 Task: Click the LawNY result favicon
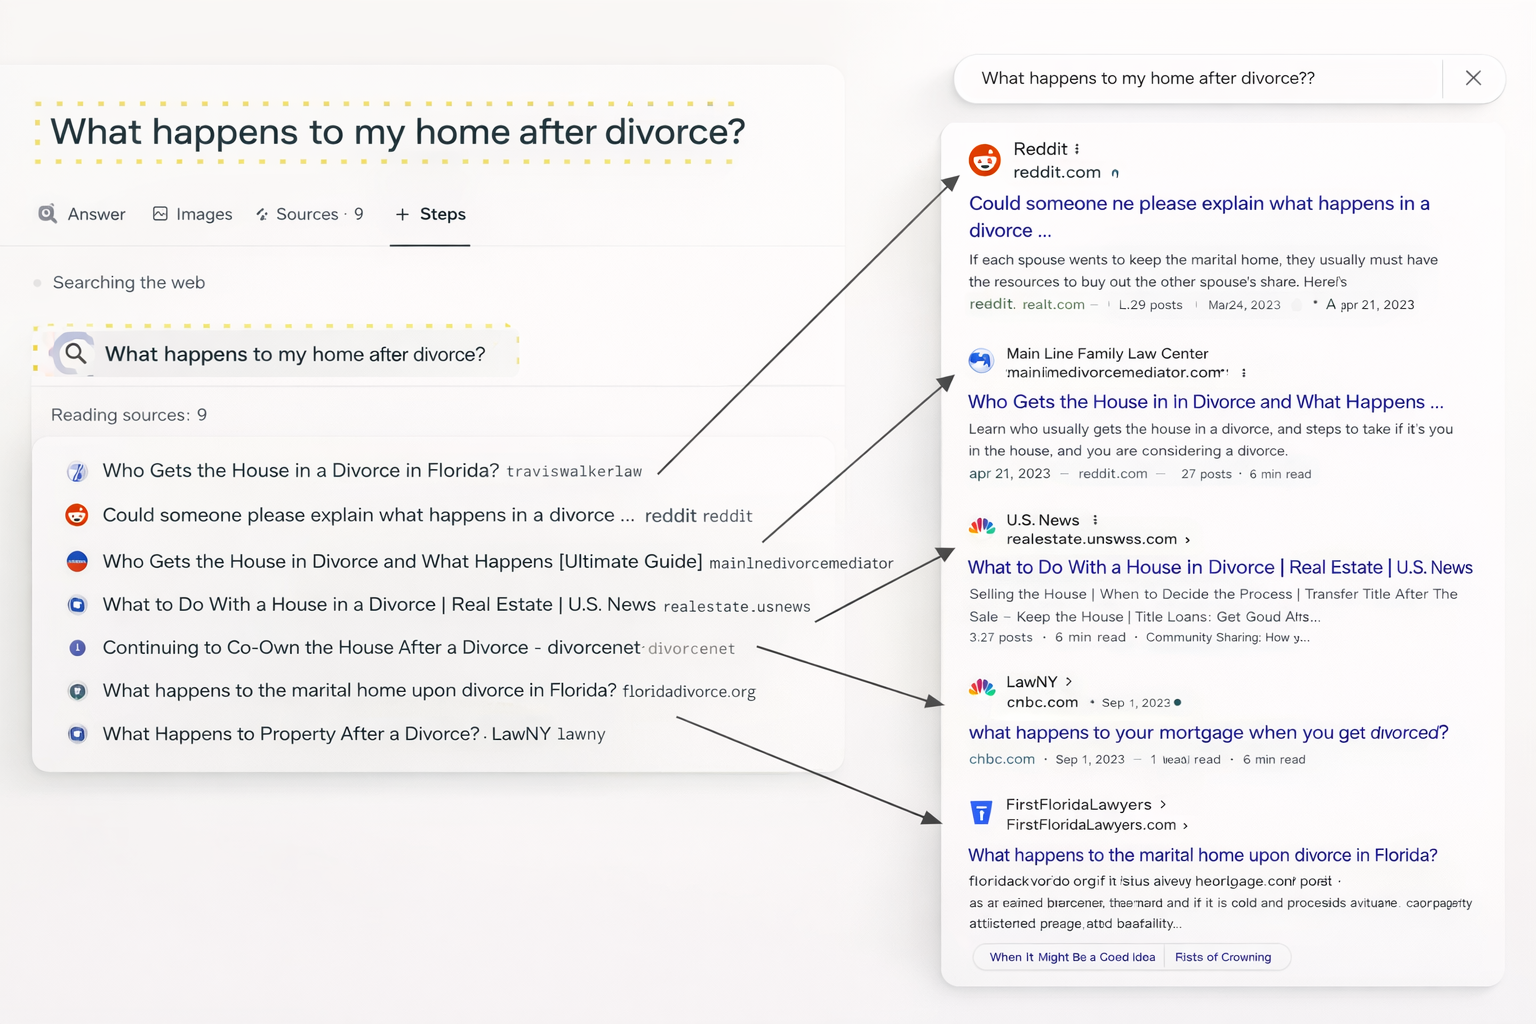tap(982, 688)
